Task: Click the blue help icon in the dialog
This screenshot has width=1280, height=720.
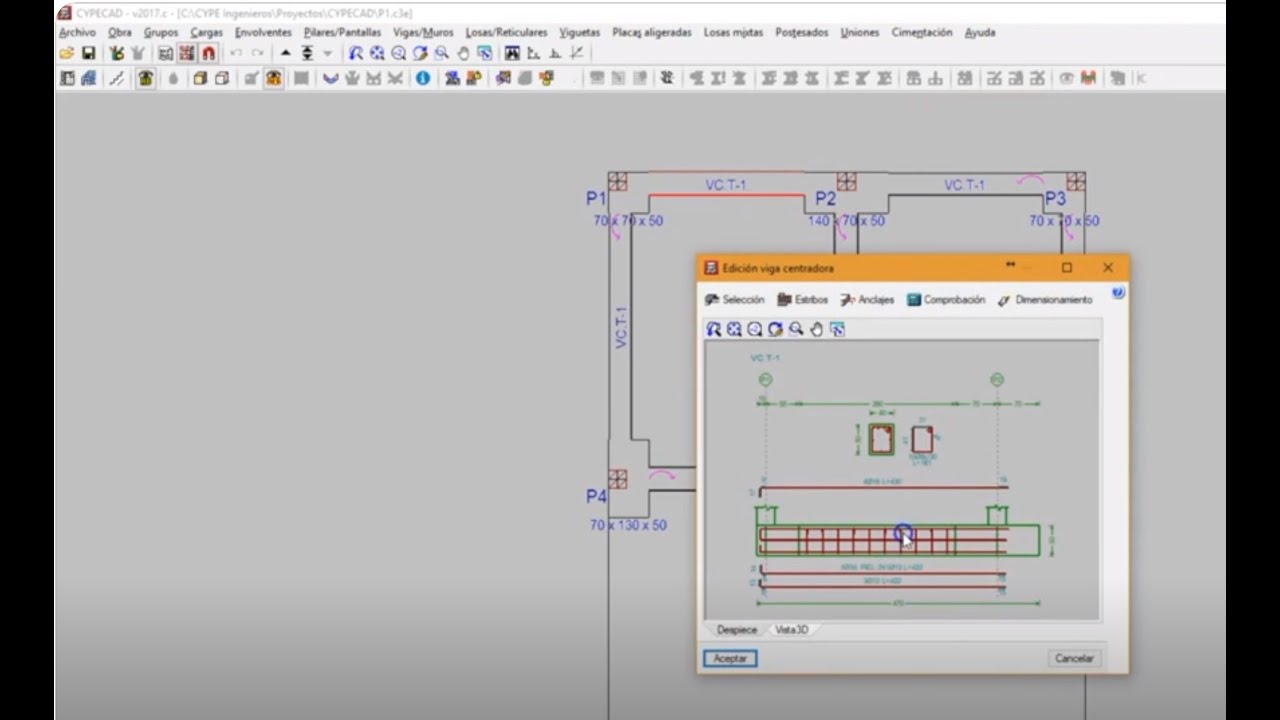Action: pyautogui.click(x=1118, y=293)
